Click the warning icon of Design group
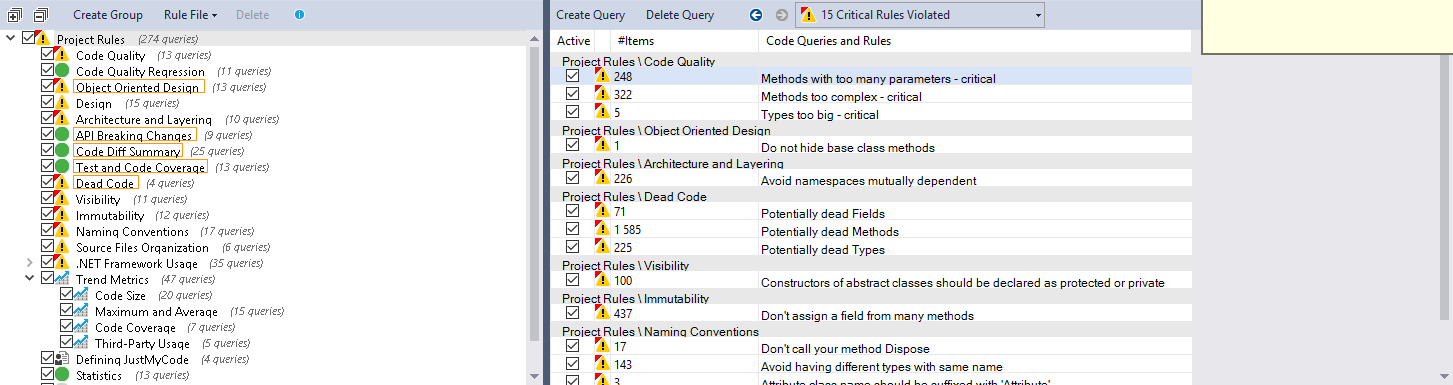This screenshot has width=1453, height=385. tap(62, 103)
